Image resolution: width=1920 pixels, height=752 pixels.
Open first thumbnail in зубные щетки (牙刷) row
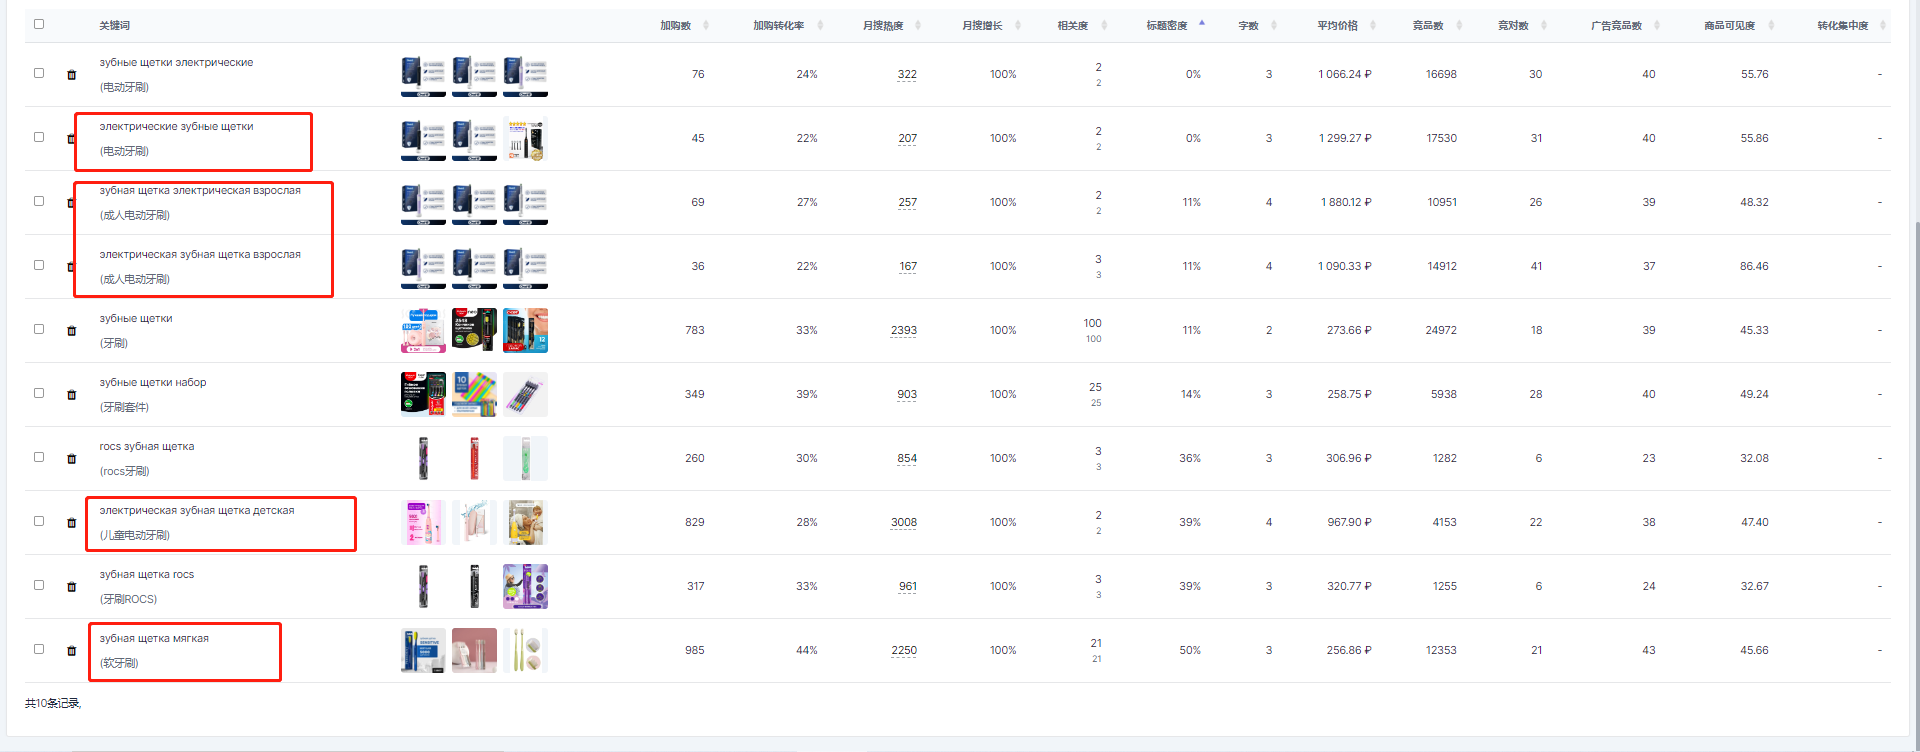click(423, 331)
